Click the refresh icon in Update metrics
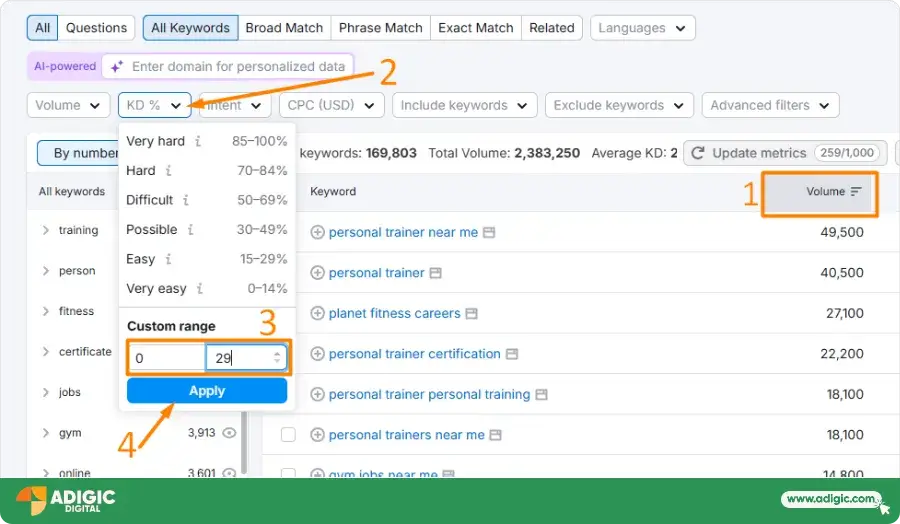The height and width of the screenshot is (524, 900). pyautogui.click(x=698, y=153)
